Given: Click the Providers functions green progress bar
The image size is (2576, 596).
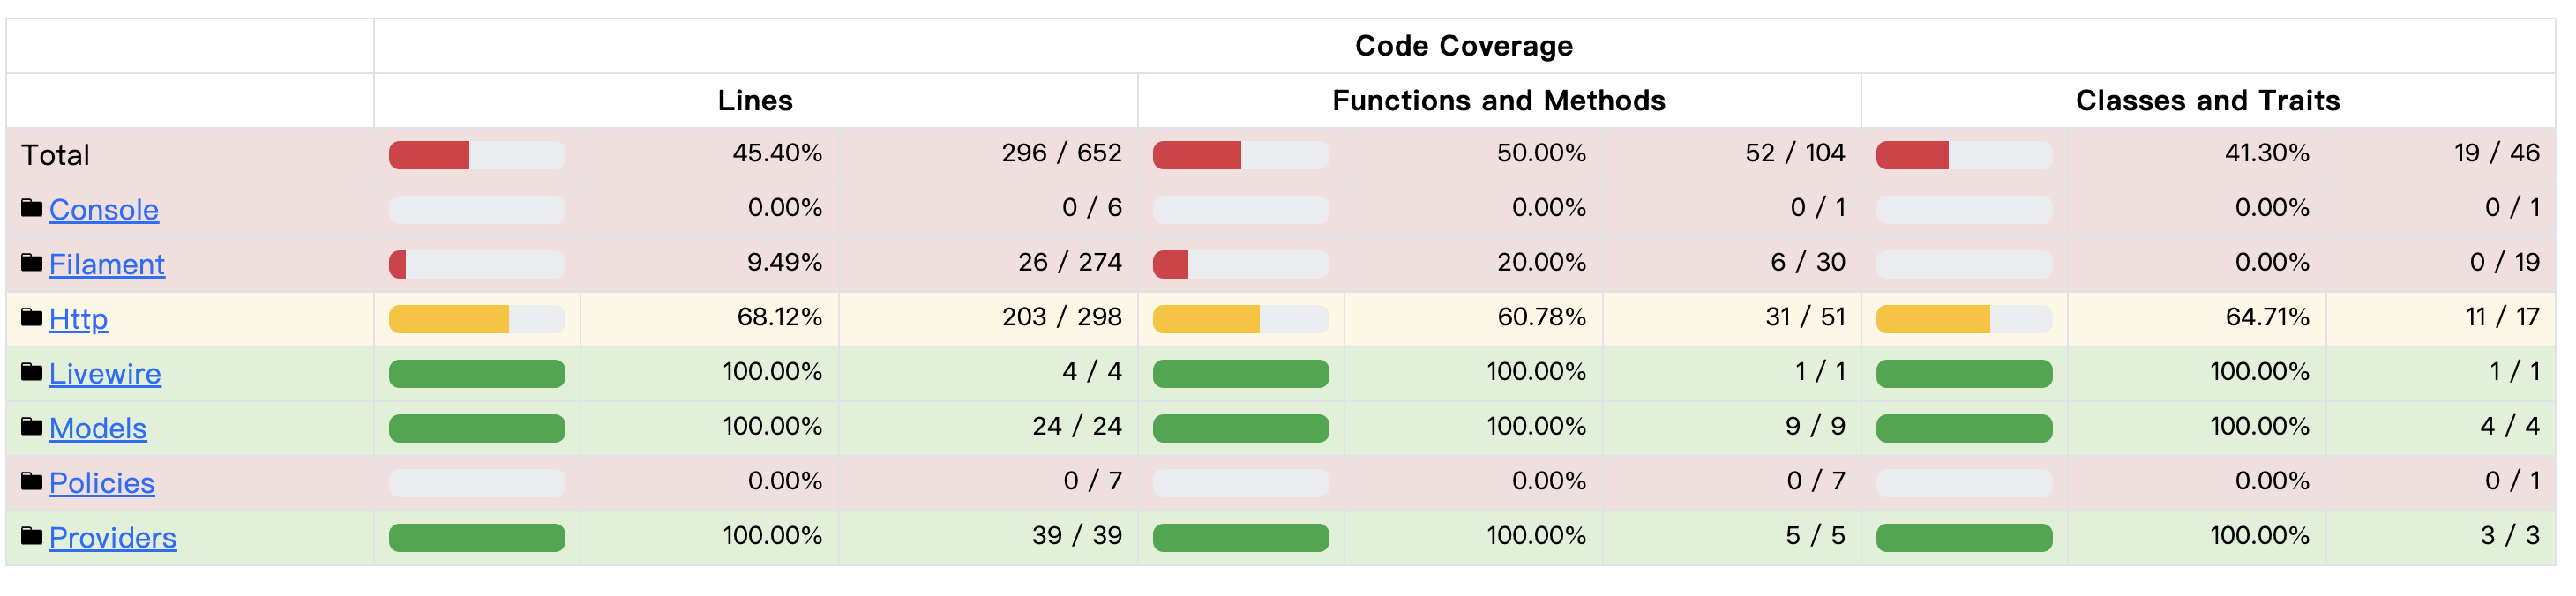Looking at the screenshot, I should pyautogui.click(x=1241, y=538).
